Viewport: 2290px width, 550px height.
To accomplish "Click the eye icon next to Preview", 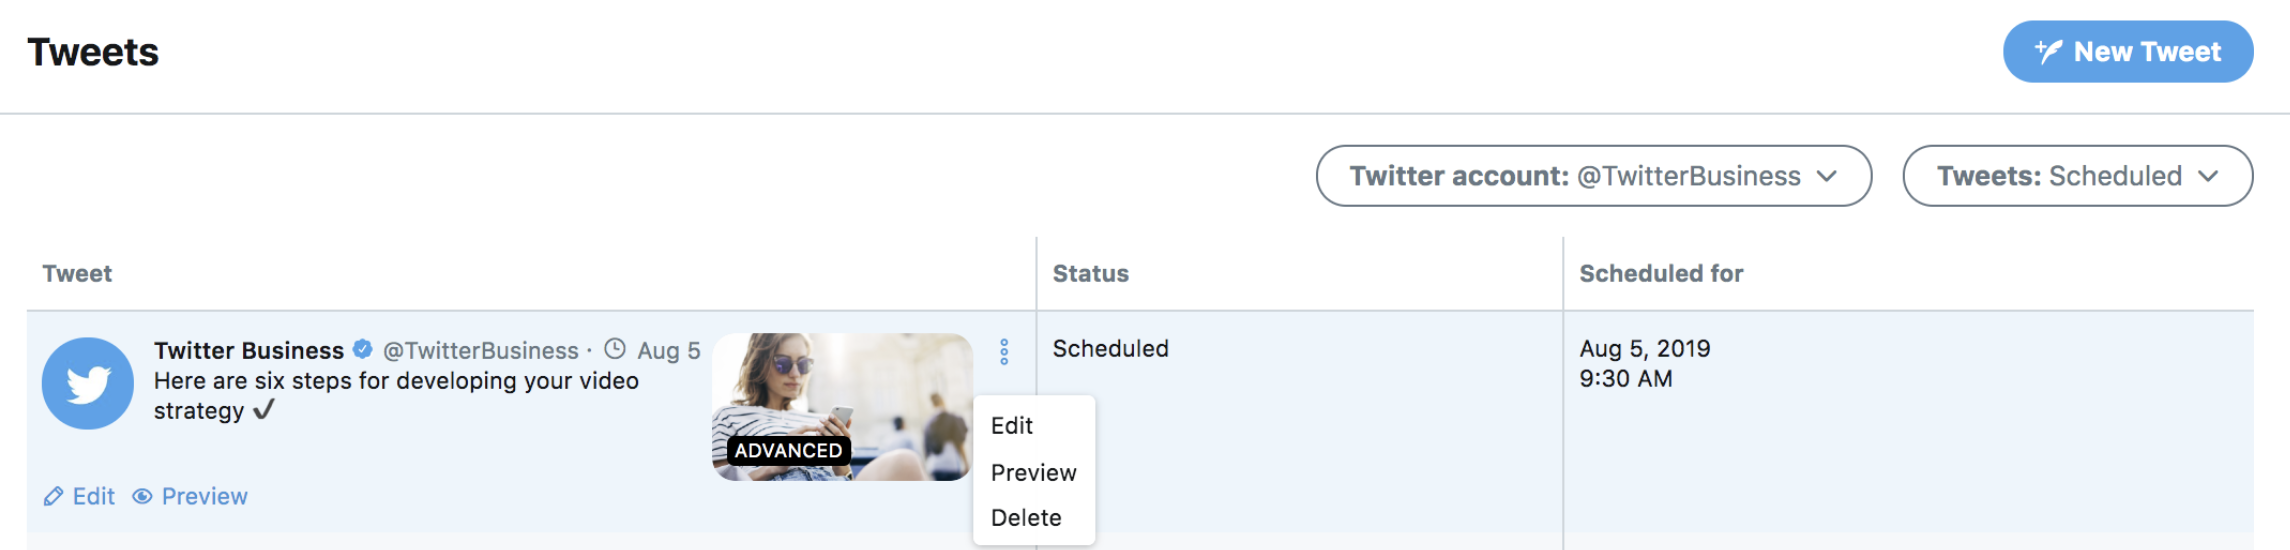I will click(x=143, y=497).
